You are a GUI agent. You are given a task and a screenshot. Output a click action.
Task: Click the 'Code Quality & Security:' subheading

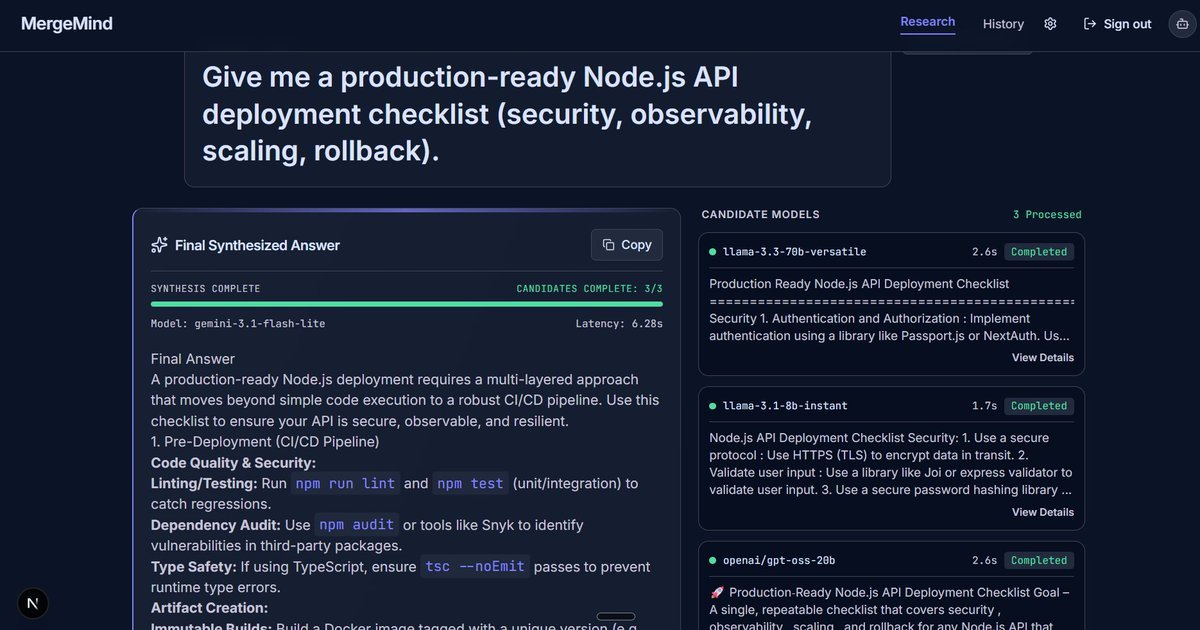[233, 462]
